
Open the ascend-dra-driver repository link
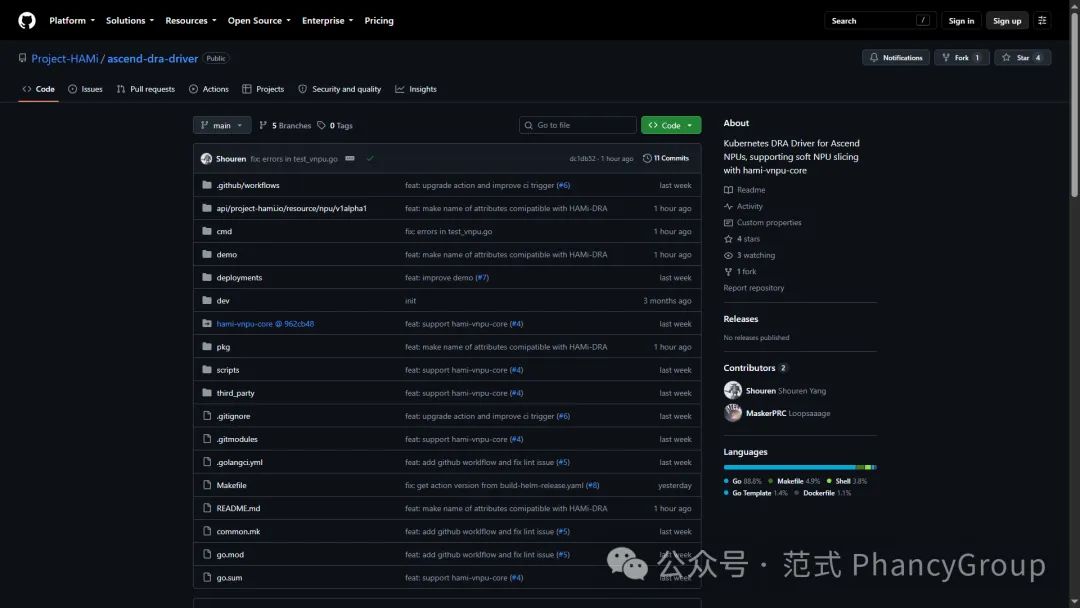point(152,59)
